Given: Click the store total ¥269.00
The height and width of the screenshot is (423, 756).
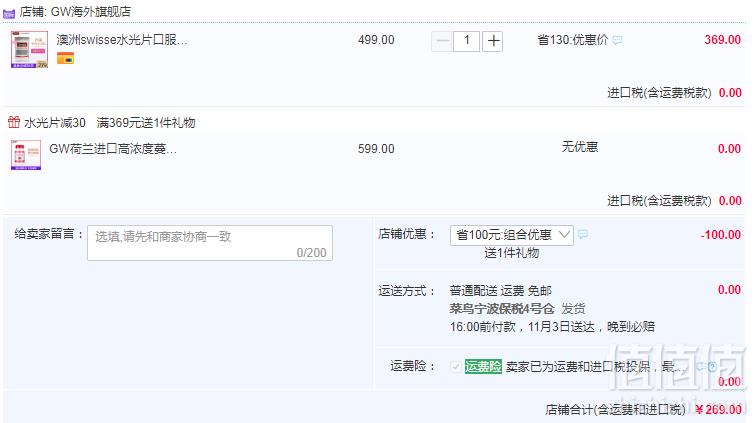Looking at the screenshot, I should [x=718, y=409].
